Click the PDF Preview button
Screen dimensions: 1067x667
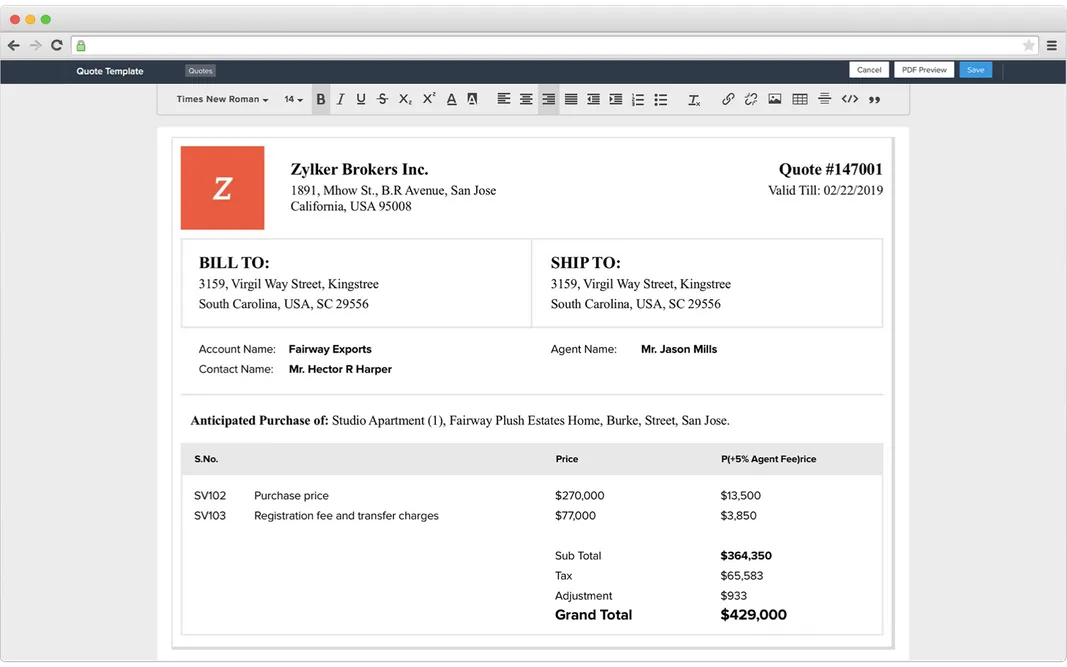point(923,69)
